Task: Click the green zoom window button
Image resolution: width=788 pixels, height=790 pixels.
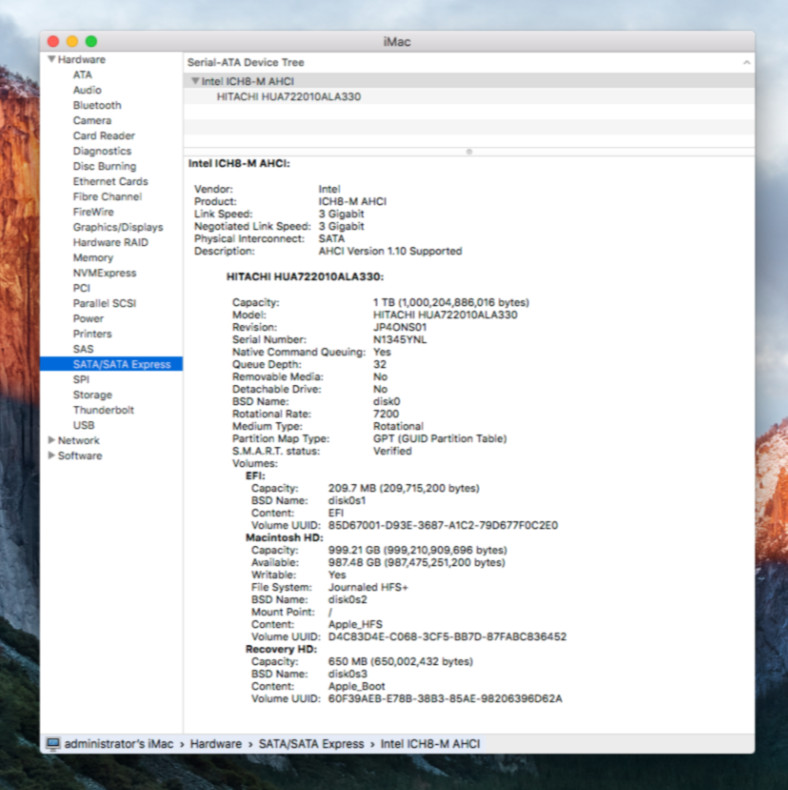Action: tap(91, 41)
